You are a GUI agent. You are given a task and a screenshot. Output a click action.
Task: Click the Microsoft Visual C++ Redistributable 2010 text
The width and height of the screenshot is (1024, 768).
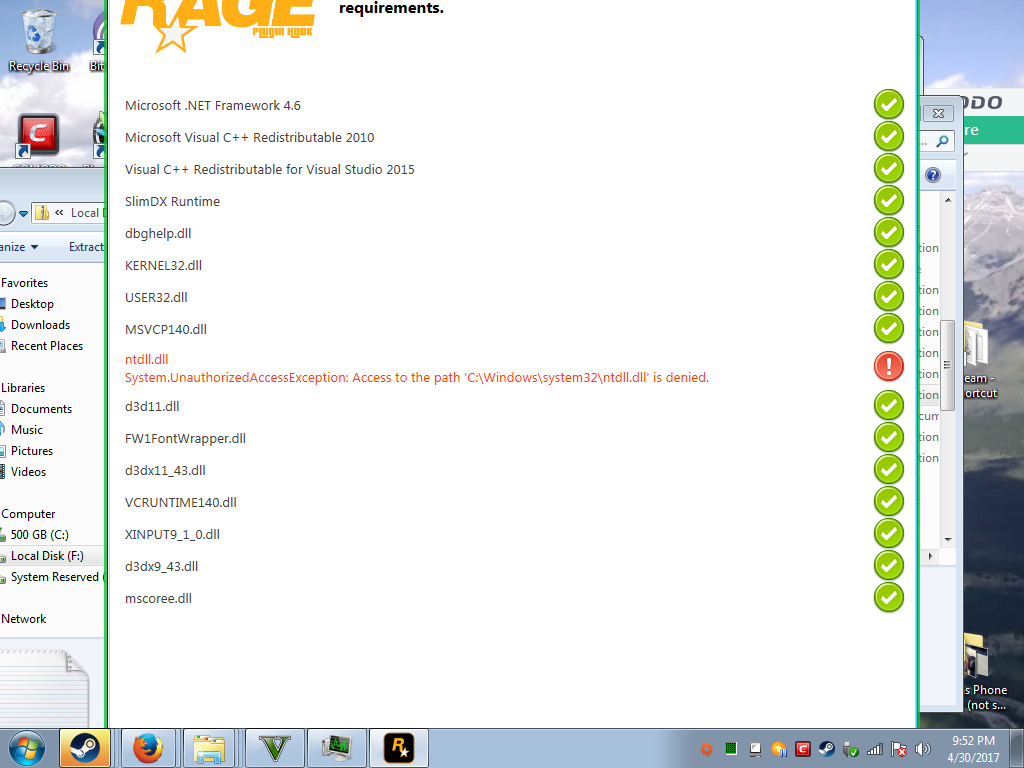click(x=249, y=137)
